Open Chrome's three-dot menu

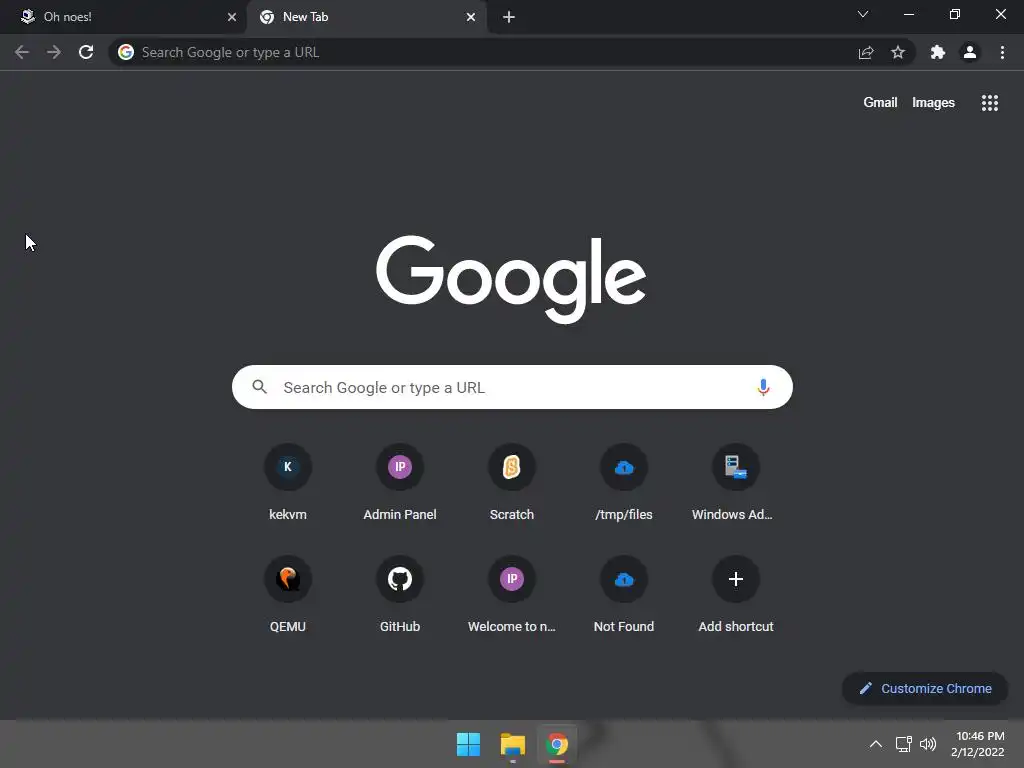coord(1002,52)
